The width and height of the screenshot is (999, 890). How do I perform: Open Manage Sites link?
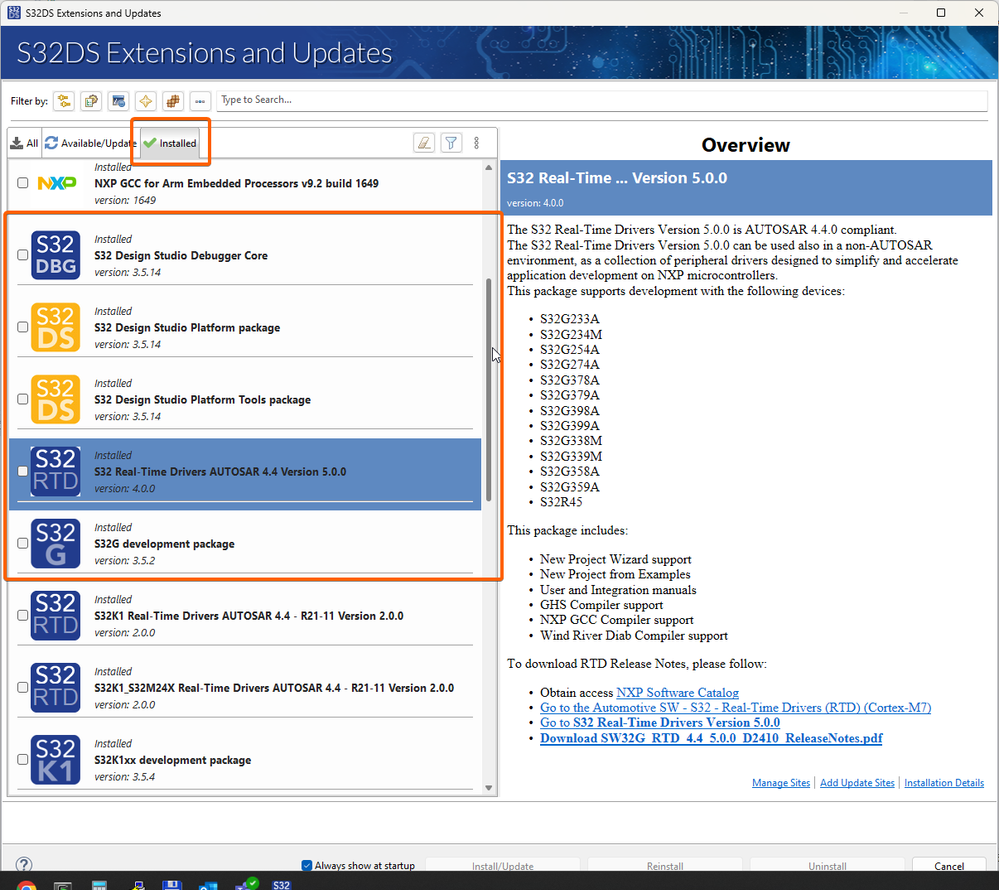[x=780, y=782]
